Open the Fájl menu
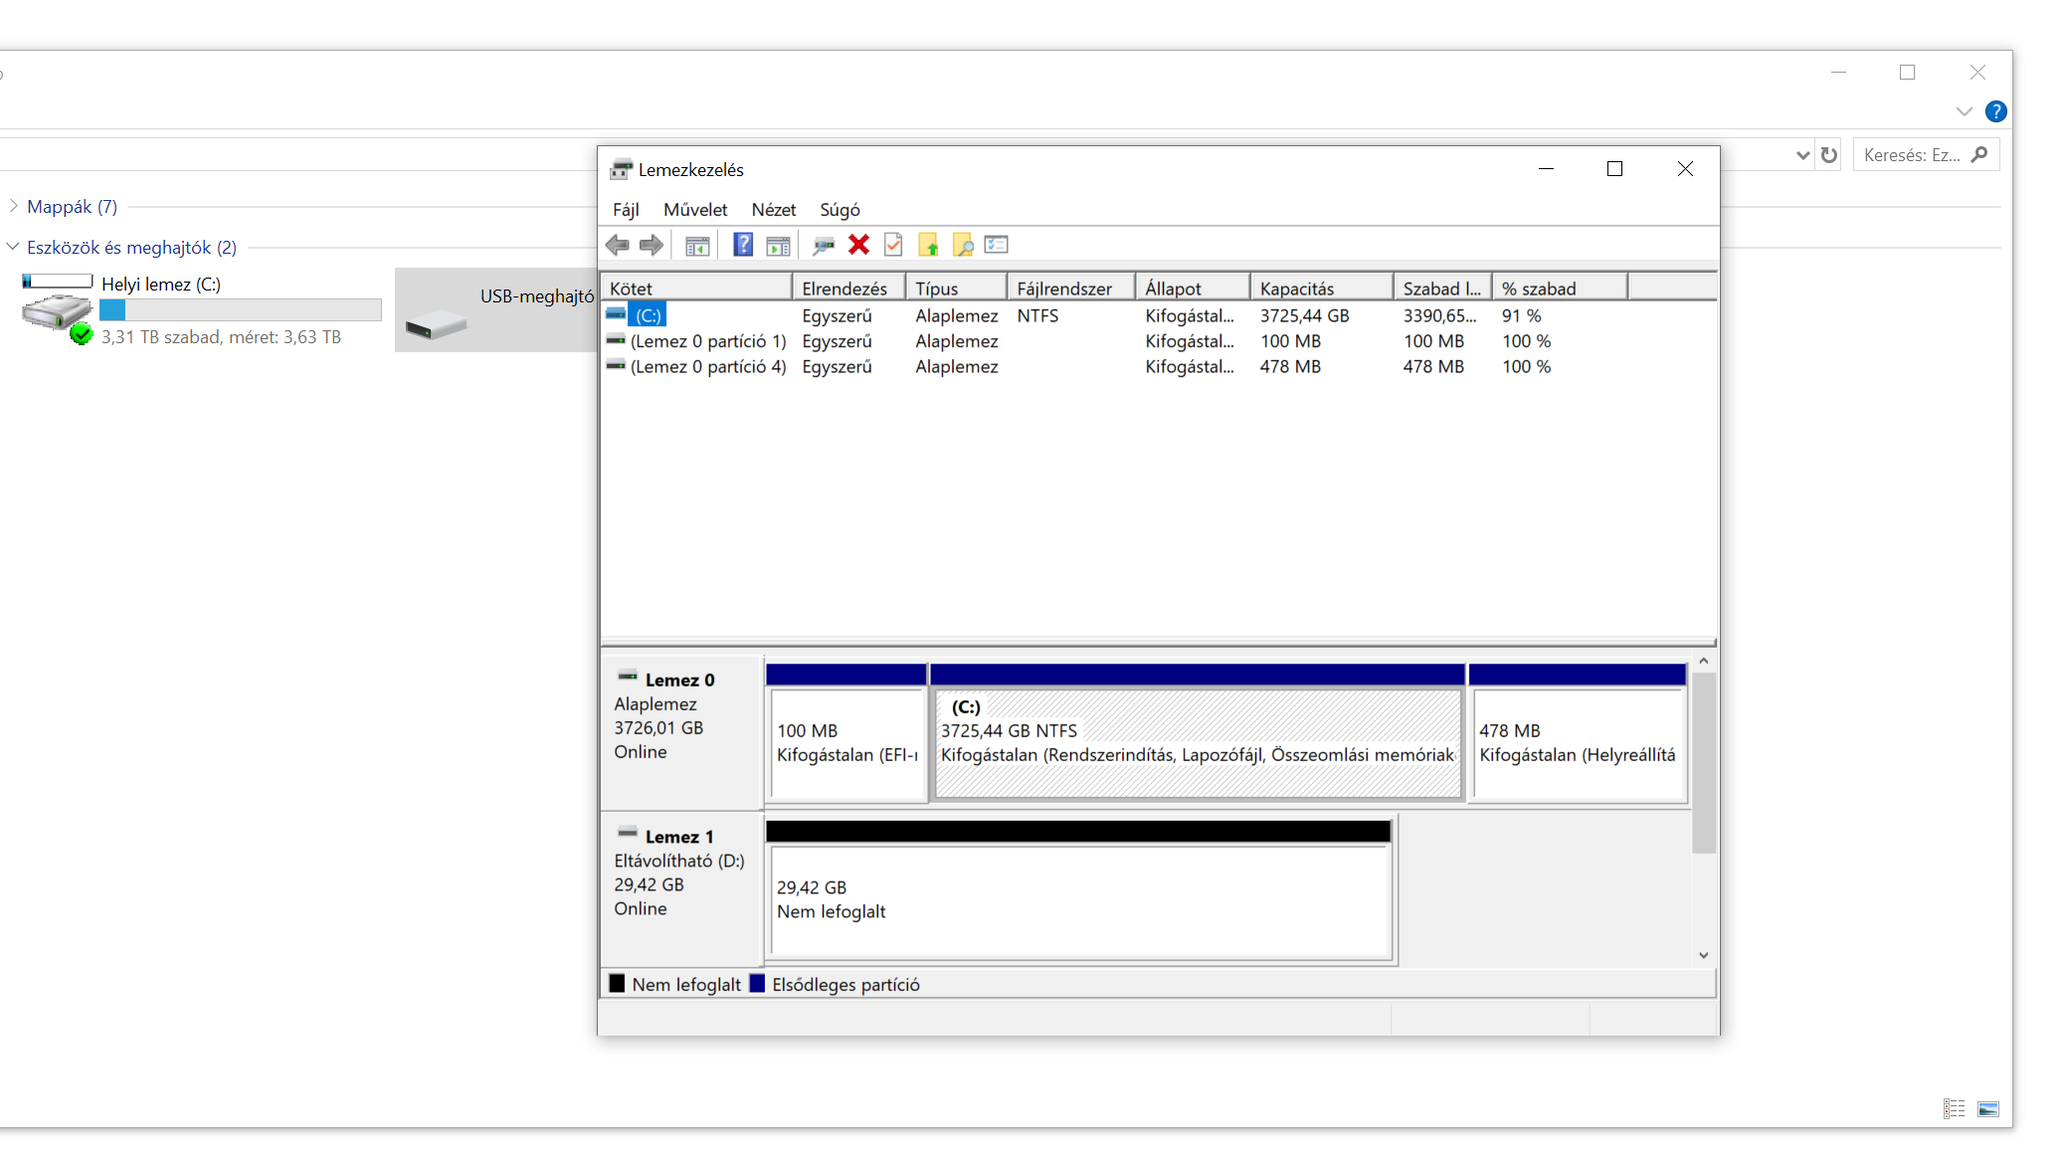The width and height of the screenshot is (2065, 1167). (626, 210)
